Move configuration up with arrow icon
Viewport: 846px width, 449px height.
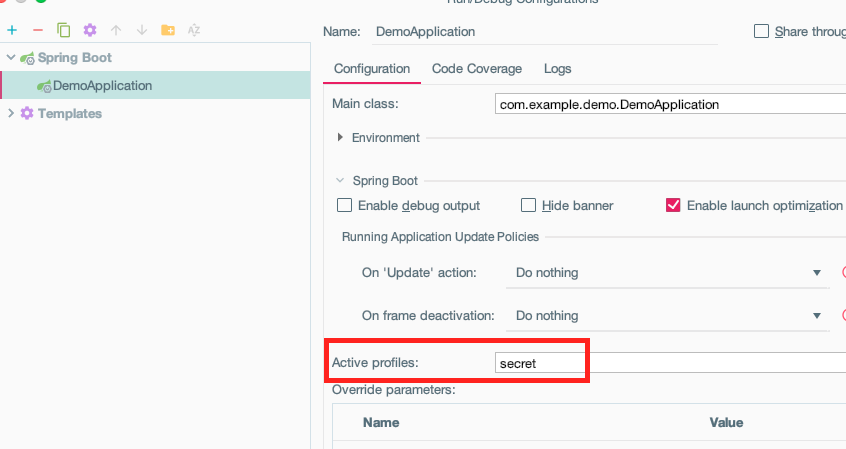(115, 30)
